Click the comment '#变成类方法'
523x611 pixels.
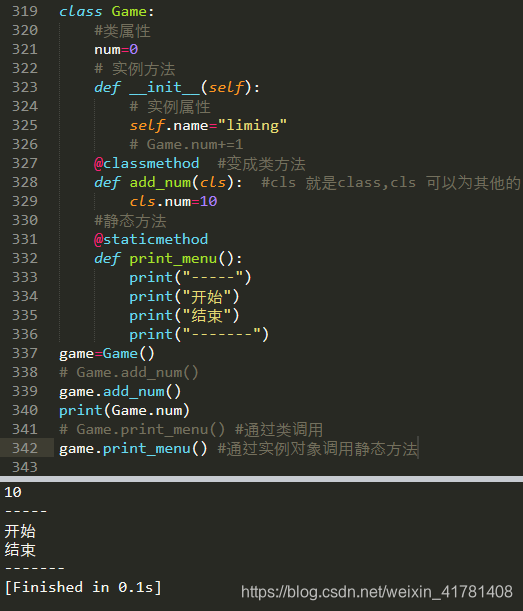coord(261,164)
